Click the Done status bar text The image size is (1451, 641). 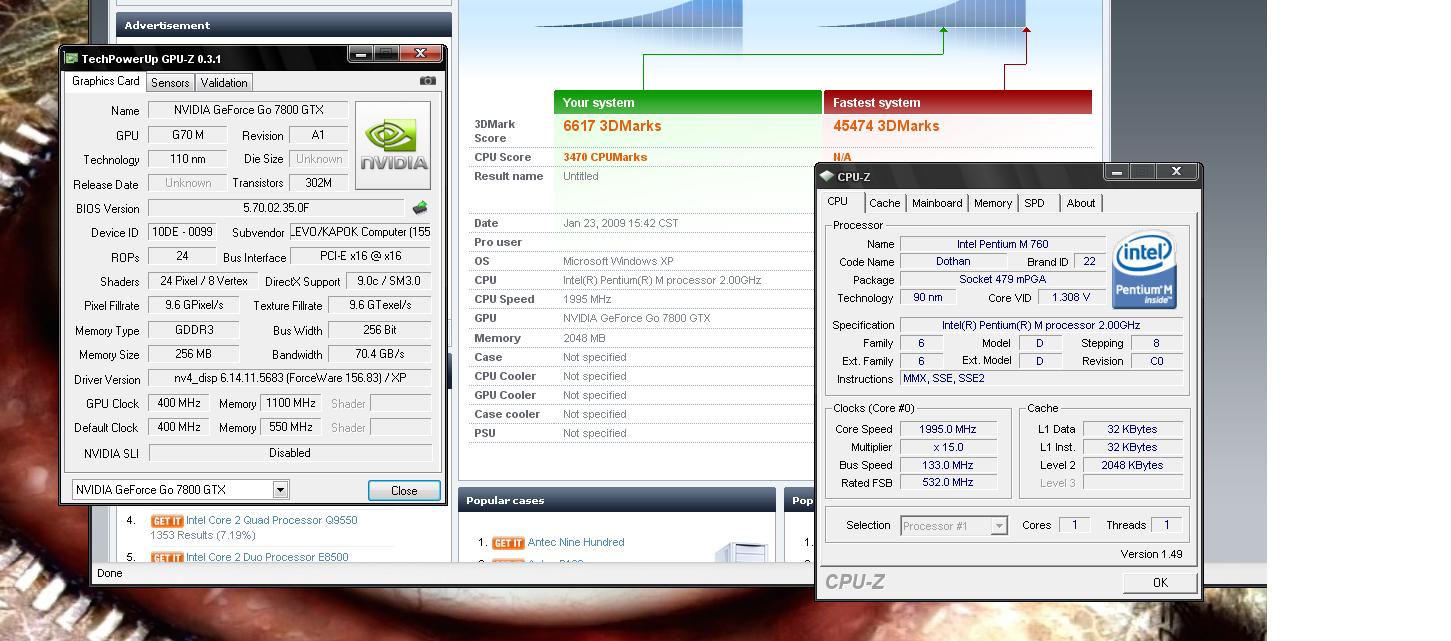tap(110, 573)
